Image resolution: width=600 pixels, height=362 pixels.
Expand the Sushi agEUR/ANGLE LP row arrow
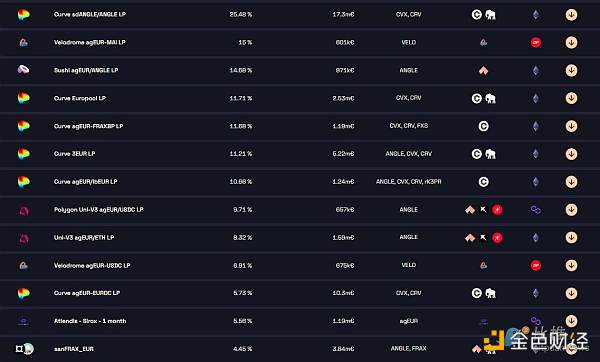(571, 70)
